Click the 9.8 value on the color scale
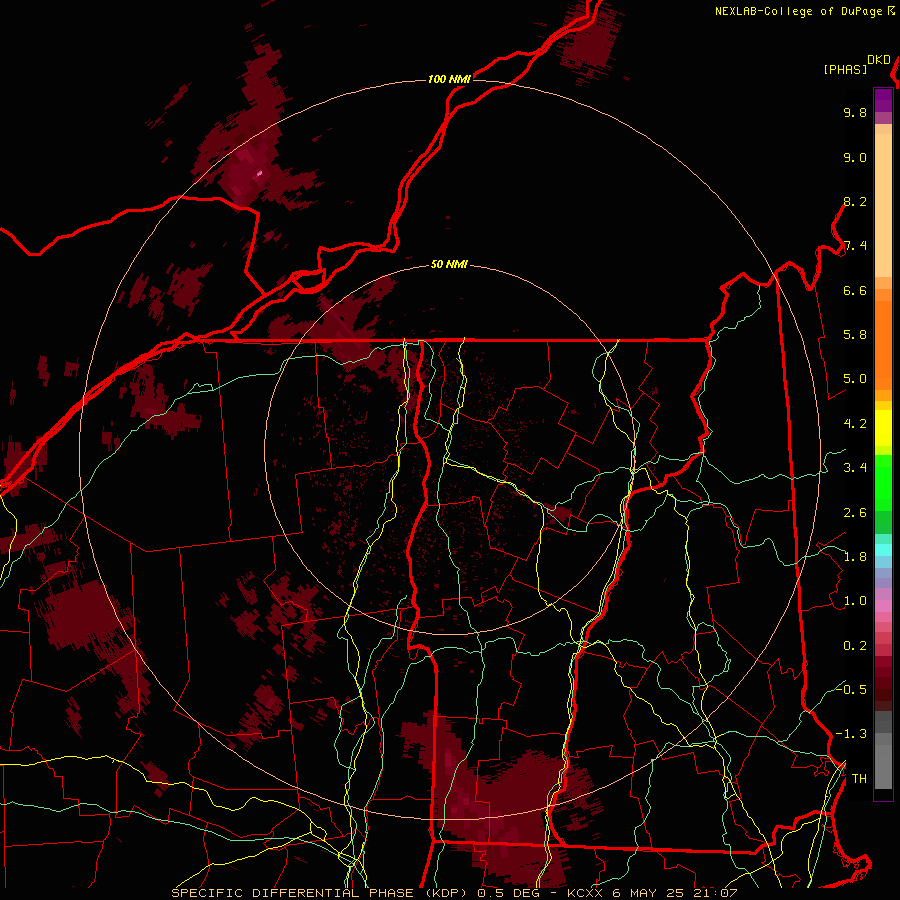The height and width of the screenshot is (900, 900). coord(855,112)
